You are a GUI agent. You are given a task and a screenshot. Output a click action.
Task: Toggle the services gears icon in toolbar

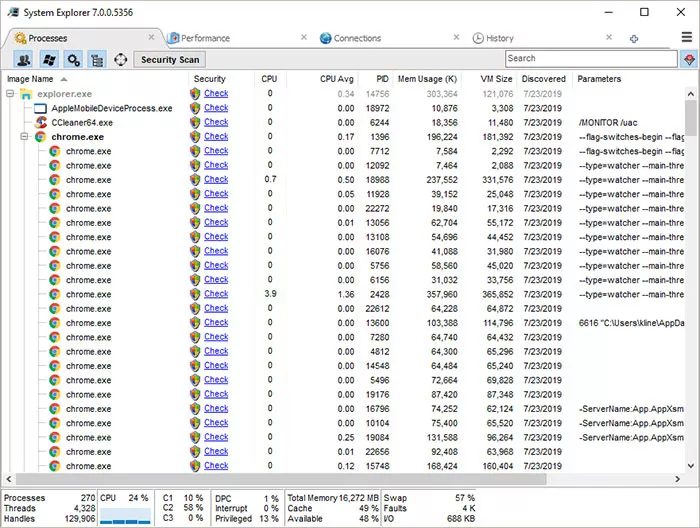[73, 59]
